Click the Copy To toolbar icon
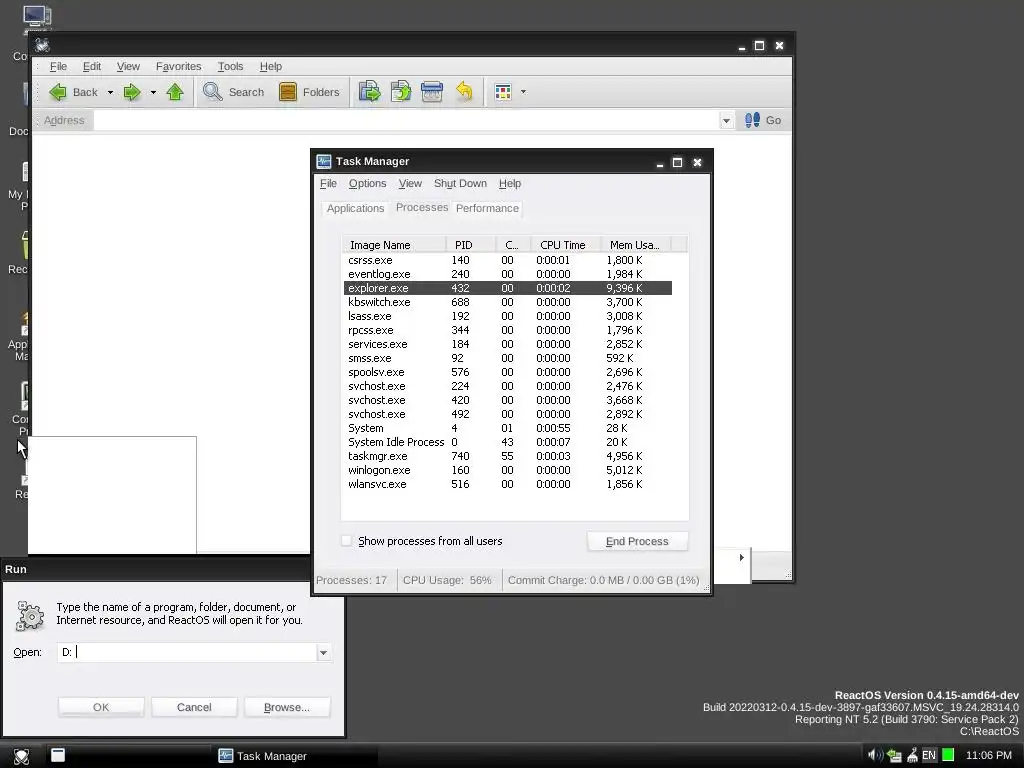 (401, 92)
